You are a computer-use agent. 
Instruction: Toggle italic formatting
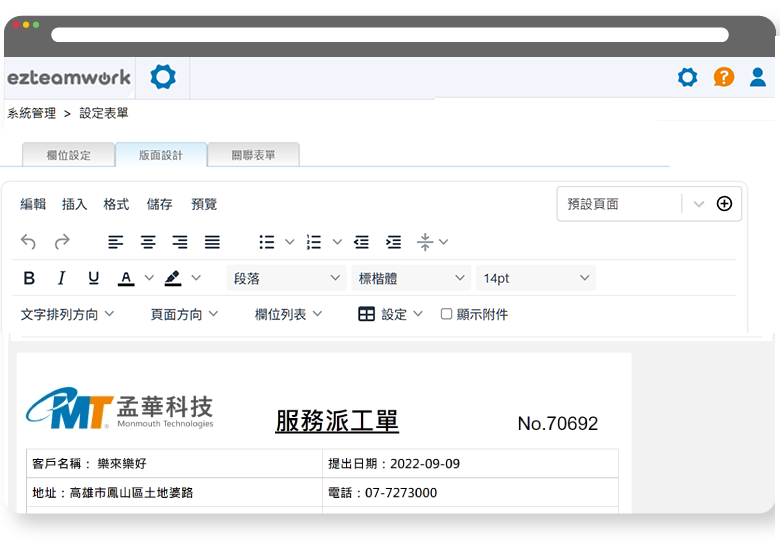tap(61, 278)
